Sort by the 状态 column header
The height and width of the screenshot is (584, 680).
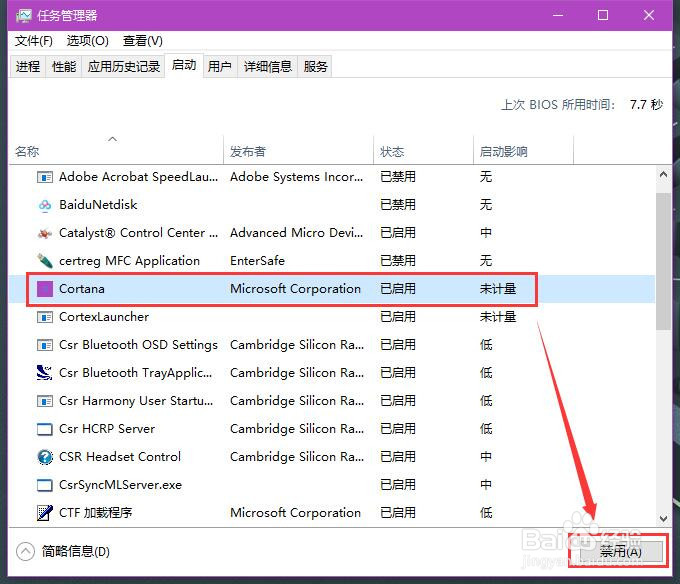pos(423,150)
